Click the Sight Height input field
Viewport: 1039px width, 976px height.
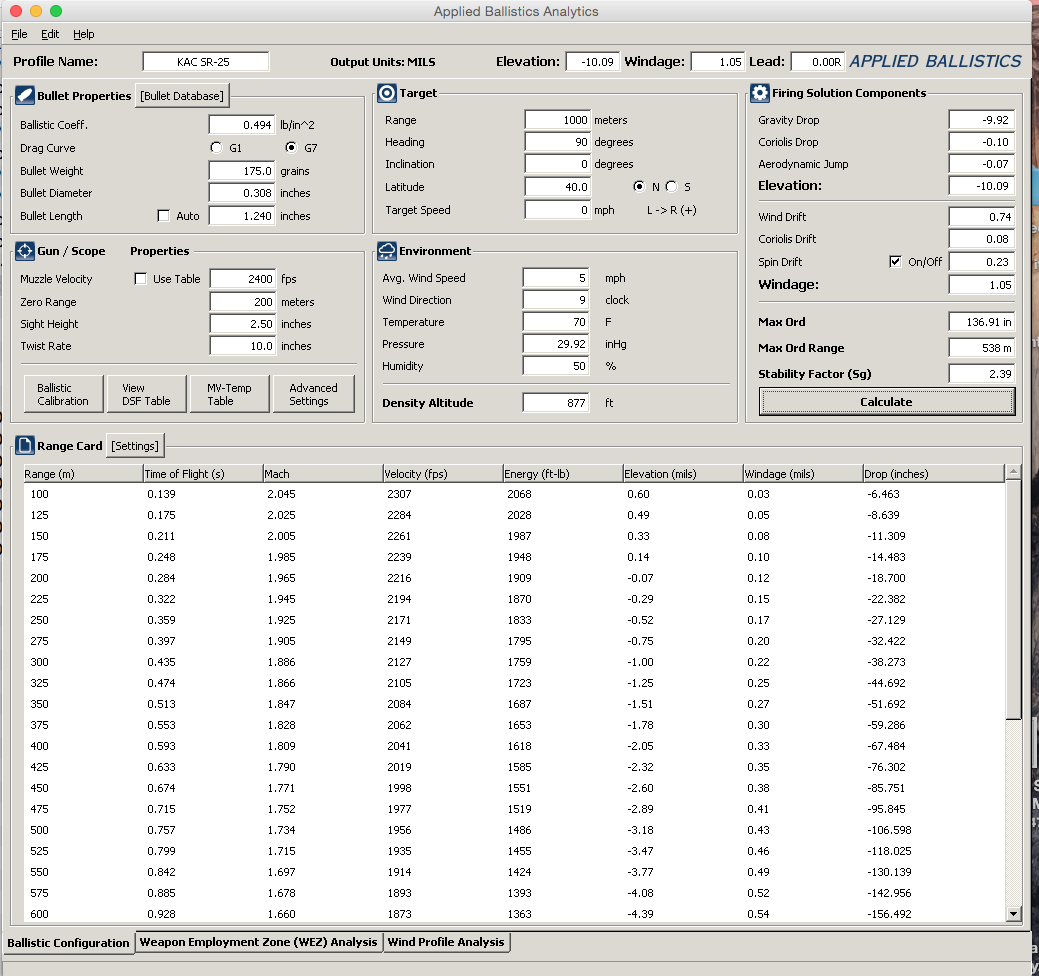[x=243, y=323]
